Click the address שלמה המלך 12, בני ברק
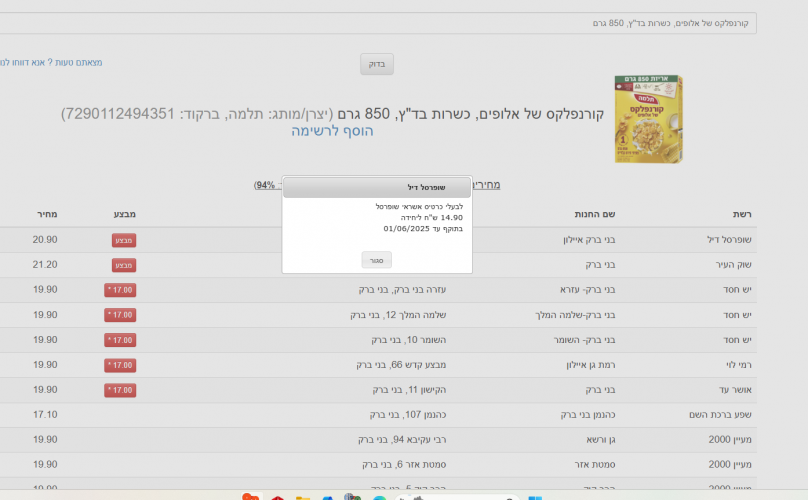 tap(398, 315)
